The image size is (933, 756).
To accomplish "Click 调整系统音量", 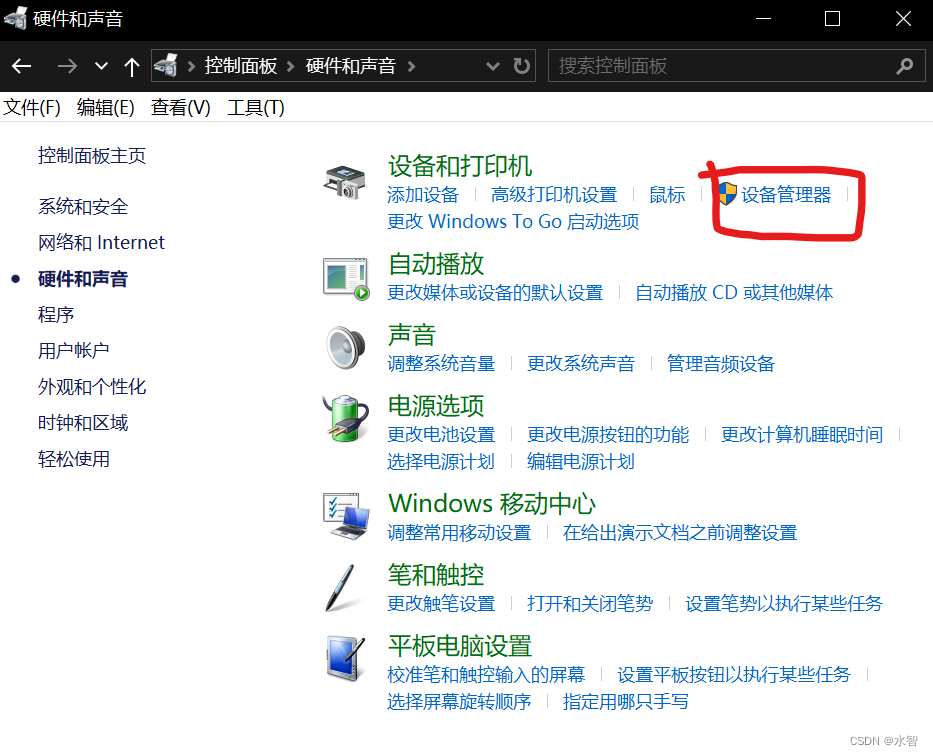I will tap(441, 363).
